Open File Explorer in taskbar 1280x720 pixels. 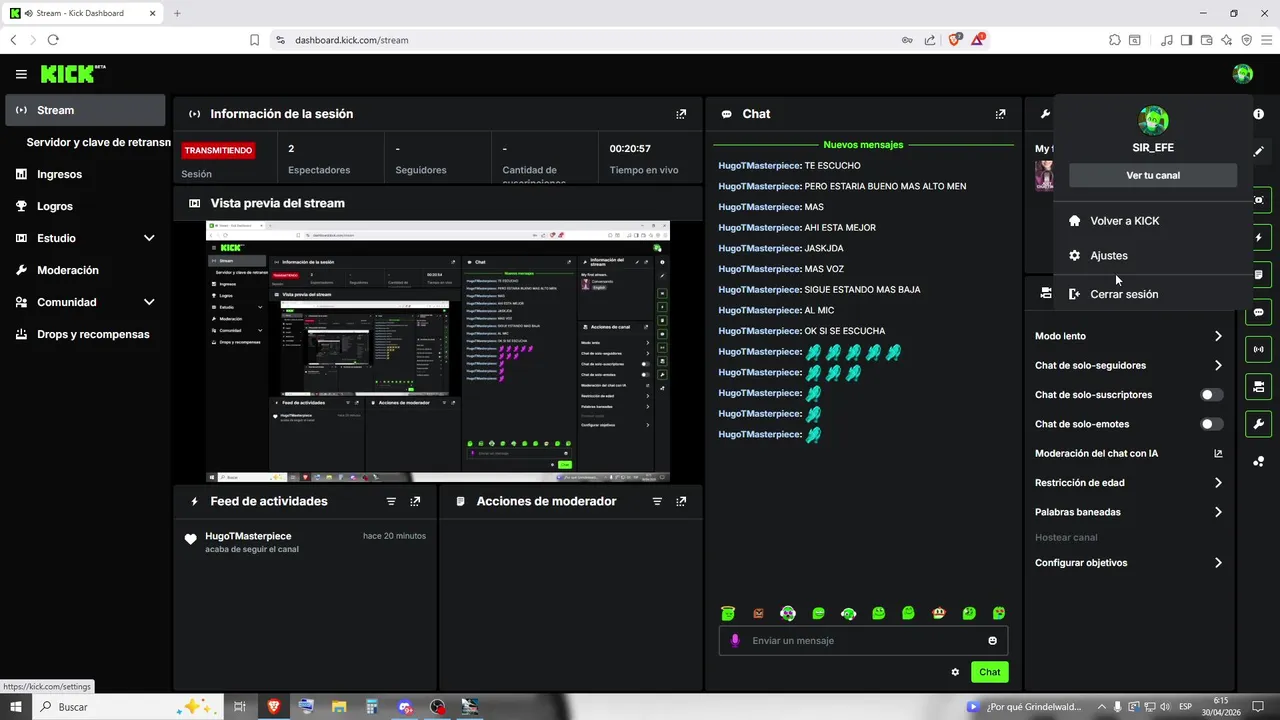[x=339, y=707]
